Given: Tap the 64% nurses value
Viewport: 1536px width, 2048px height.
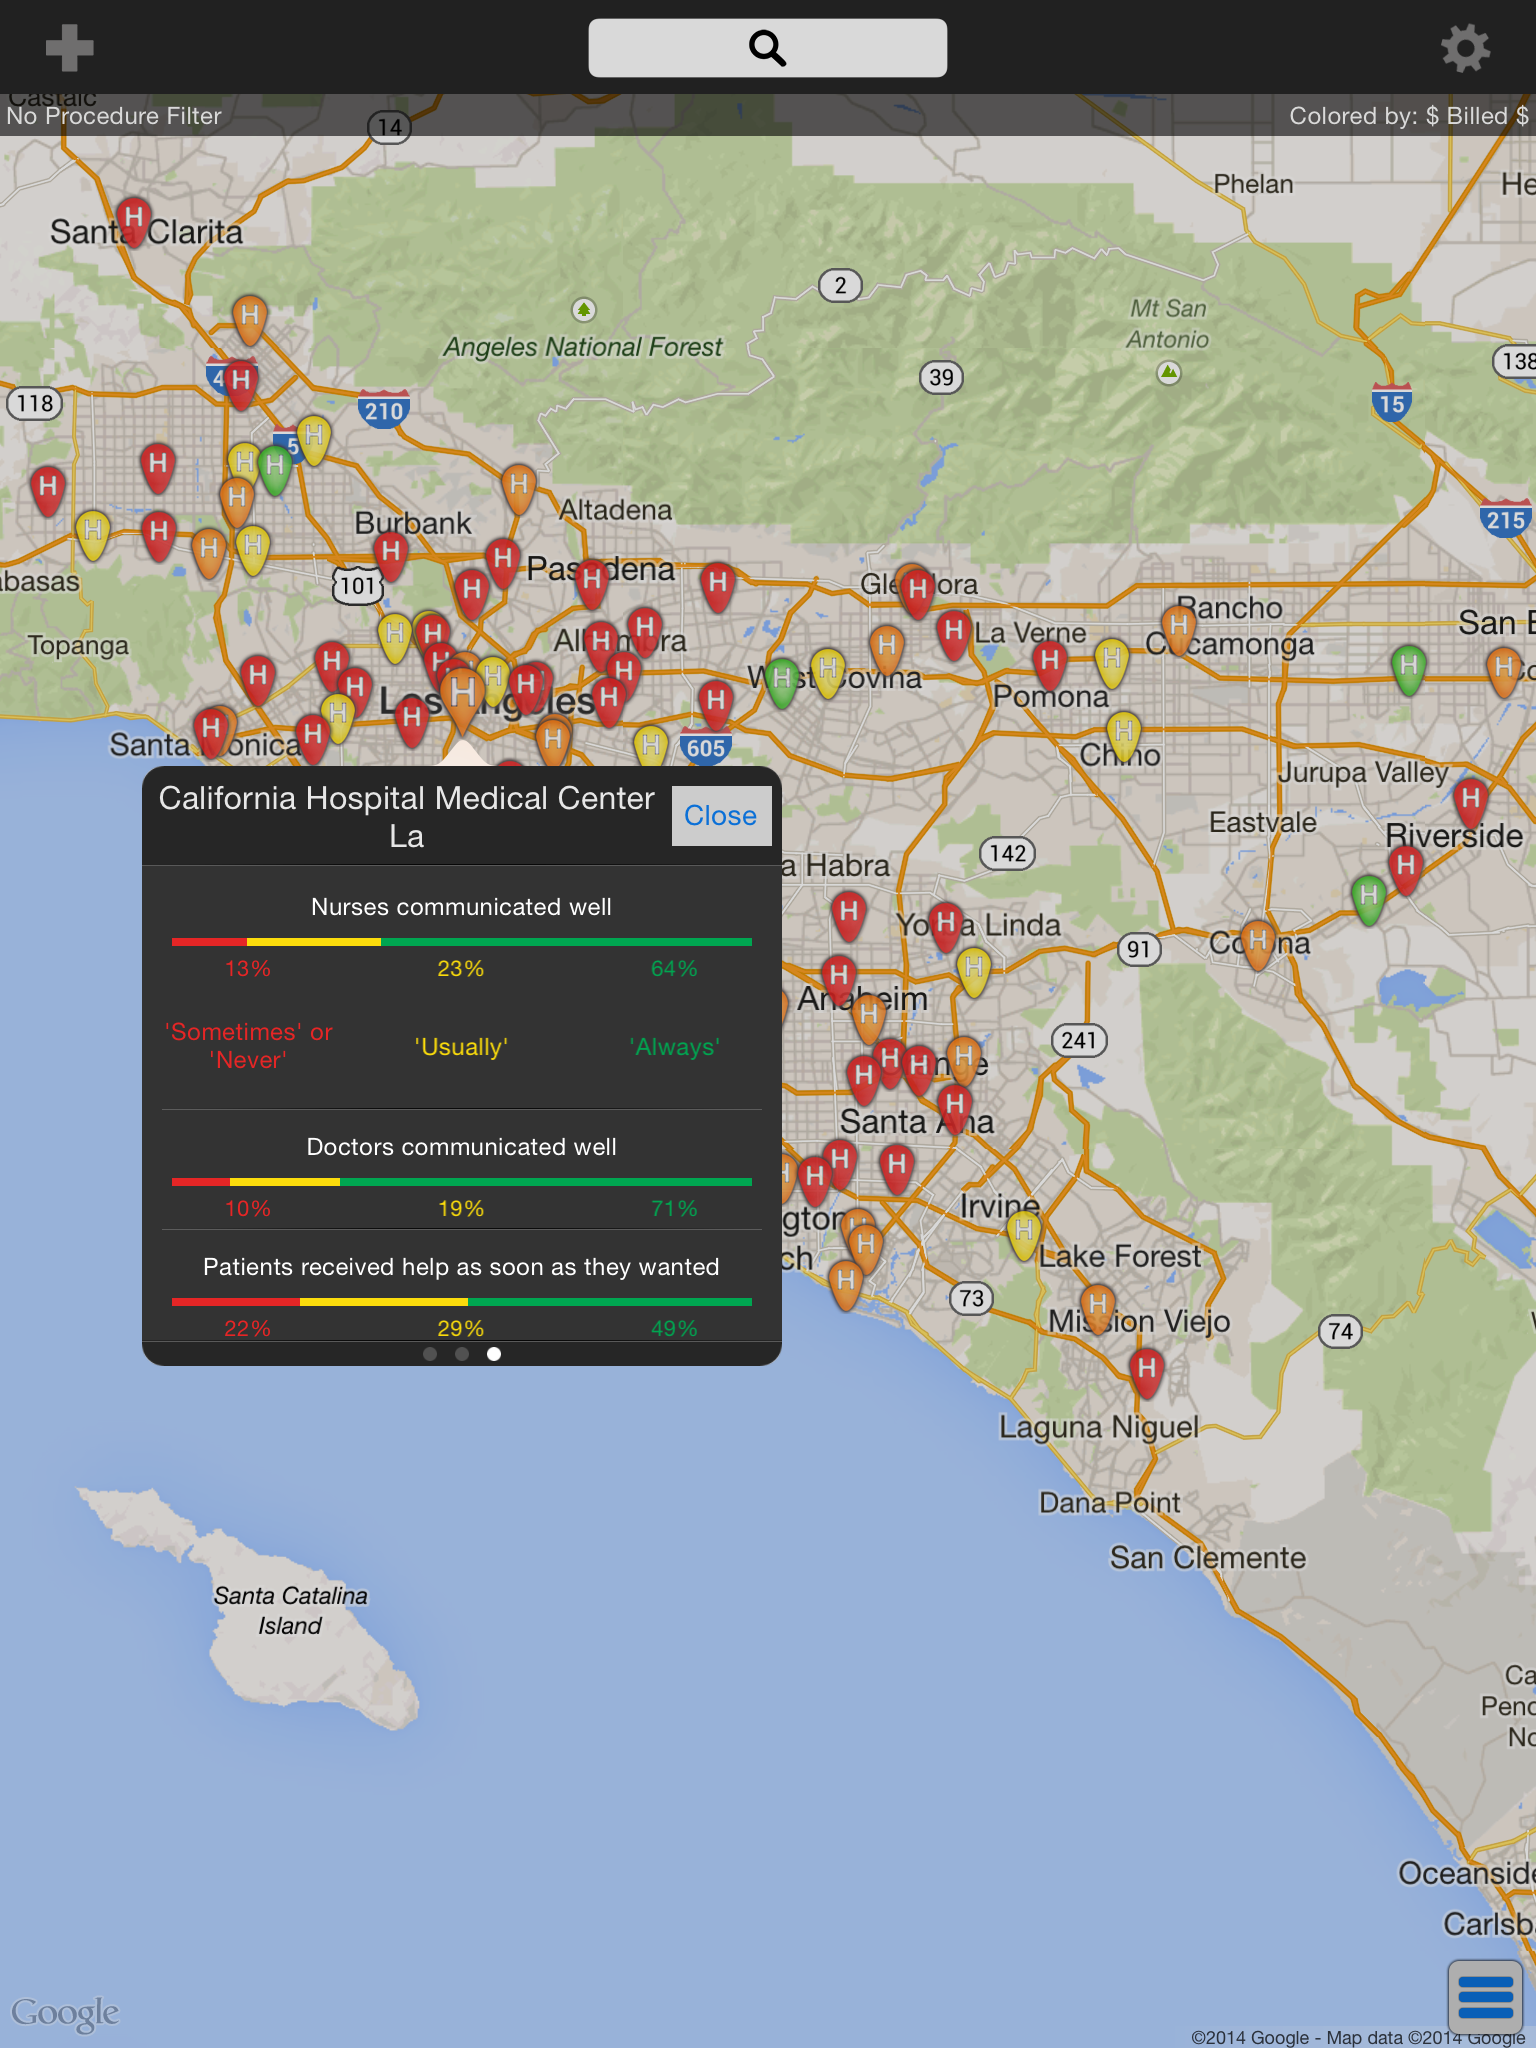Looking at the screenshot, I should point(674,968).
